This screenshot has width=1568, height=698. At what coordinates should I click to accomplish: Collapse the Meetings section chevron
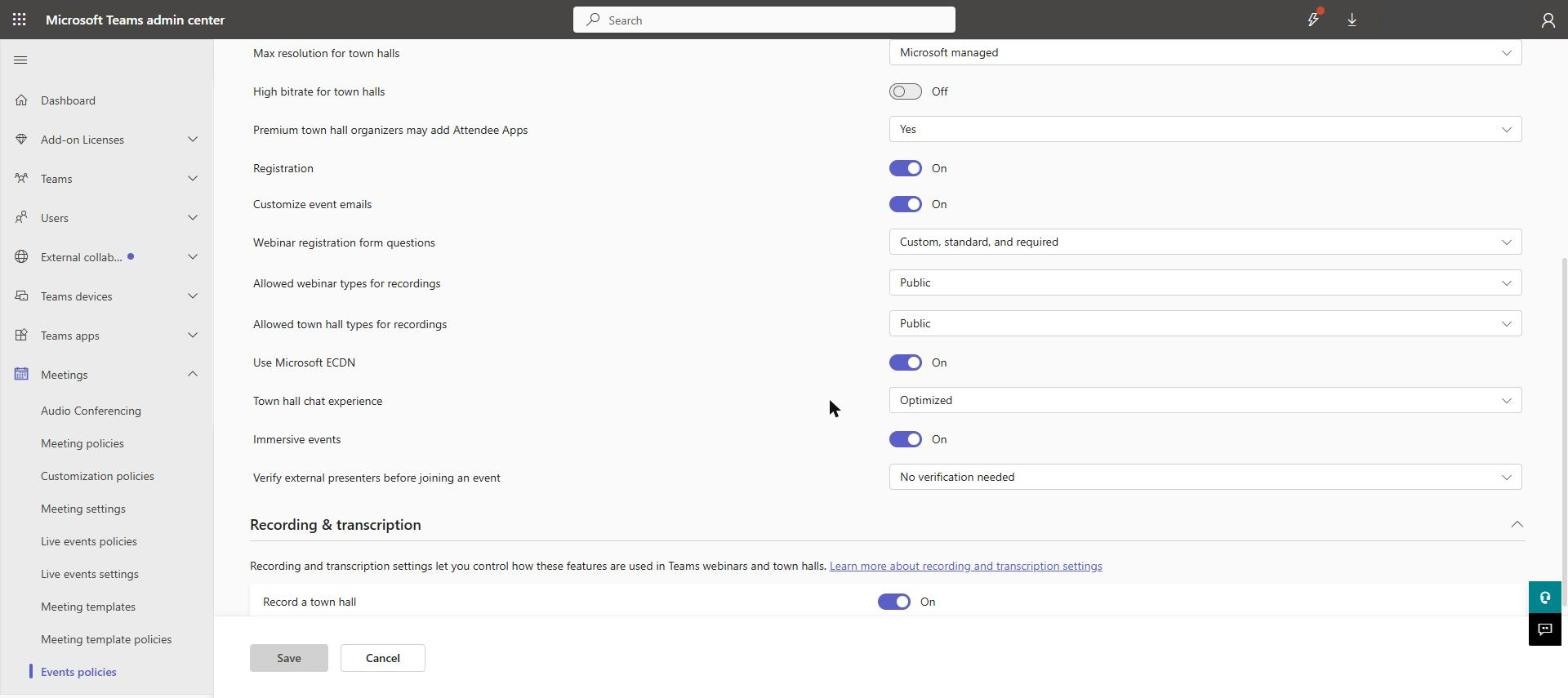(193, 374)
